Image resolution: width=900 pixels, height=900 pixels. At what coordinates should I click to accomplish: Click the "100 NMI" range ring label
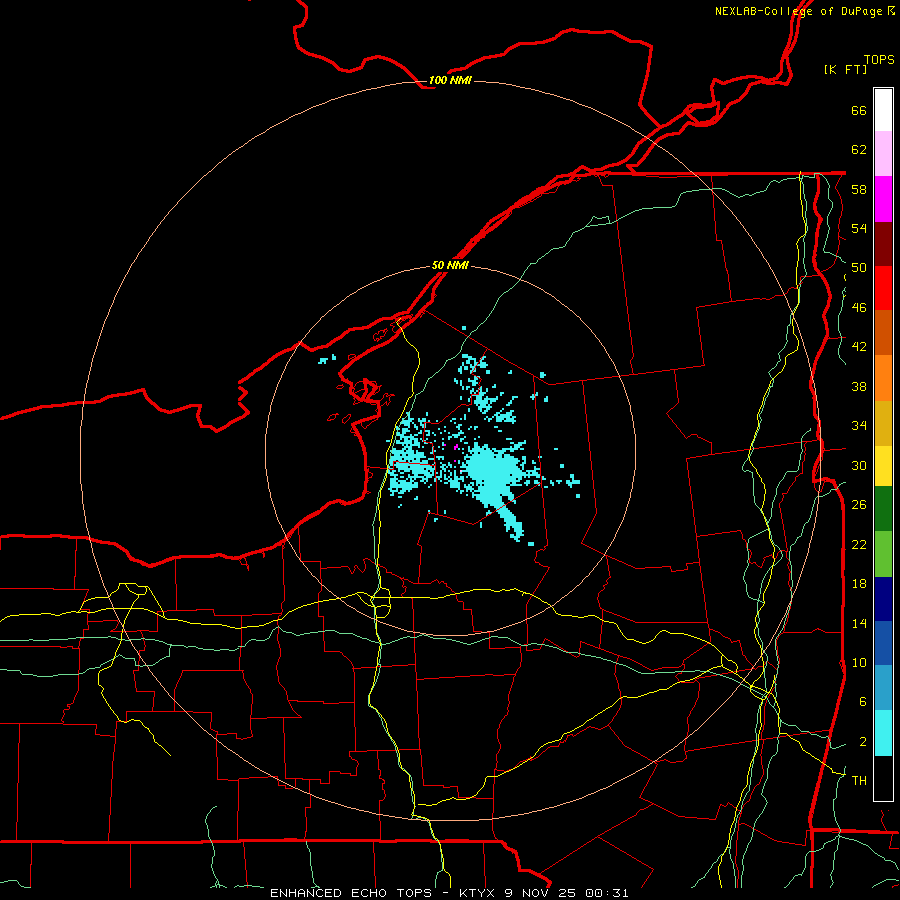[450, 80]
